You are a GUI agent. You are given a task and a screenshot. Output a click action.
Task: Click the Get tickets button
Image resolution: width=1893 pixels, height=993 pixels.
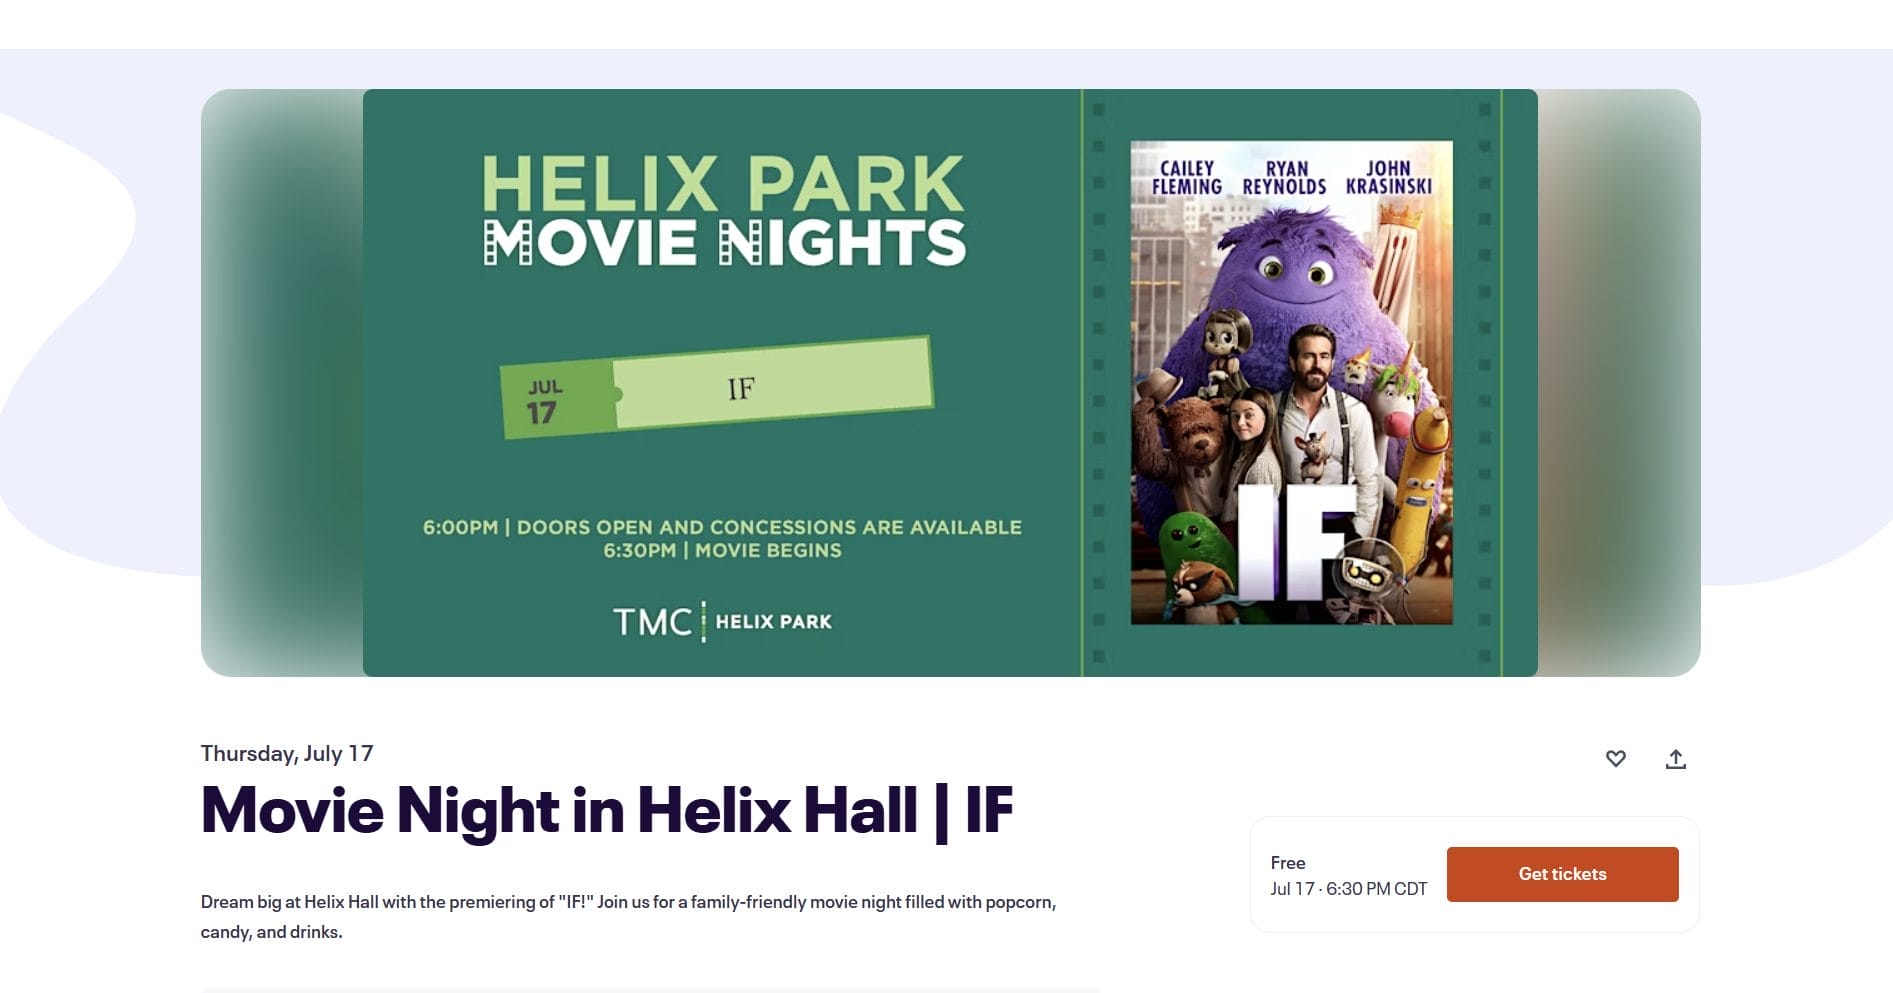1562,874
